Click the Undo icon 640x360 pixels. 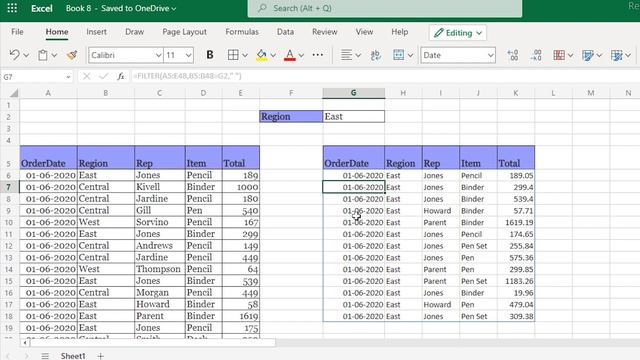pyautogui.click(x=14, y=55)
